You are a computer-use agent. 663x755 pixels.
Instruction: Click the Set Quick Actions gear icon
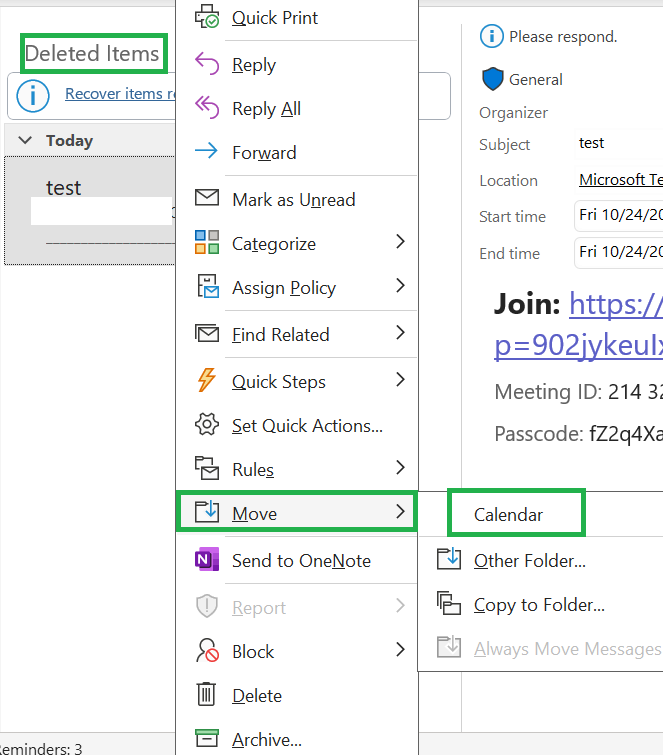pos(207,424)
